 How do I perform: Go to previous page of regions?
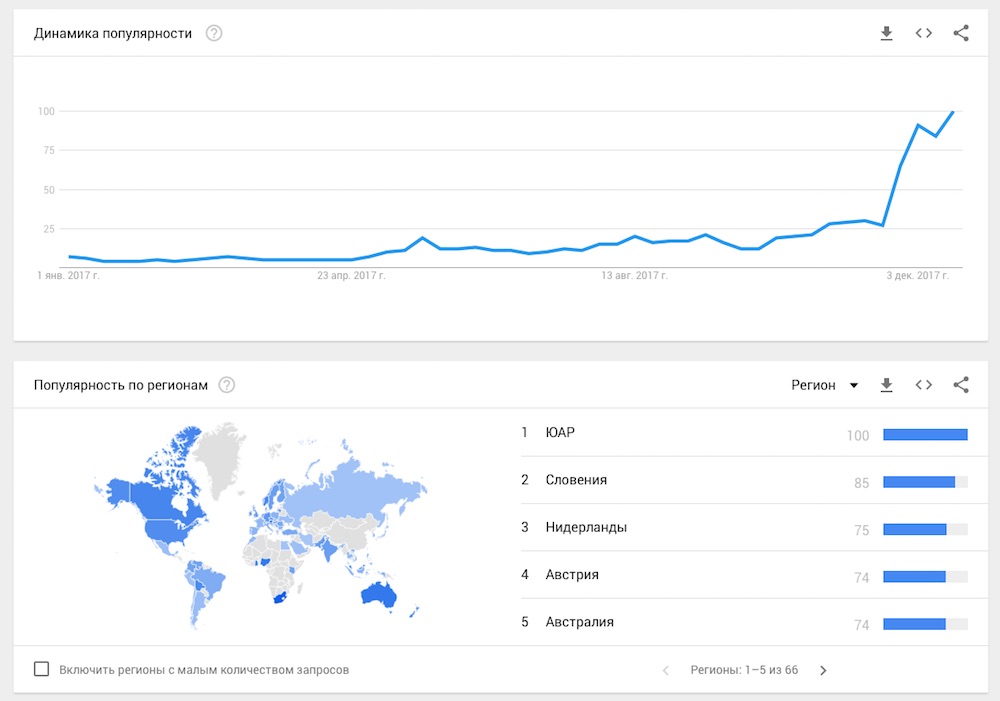pos(666,670)
